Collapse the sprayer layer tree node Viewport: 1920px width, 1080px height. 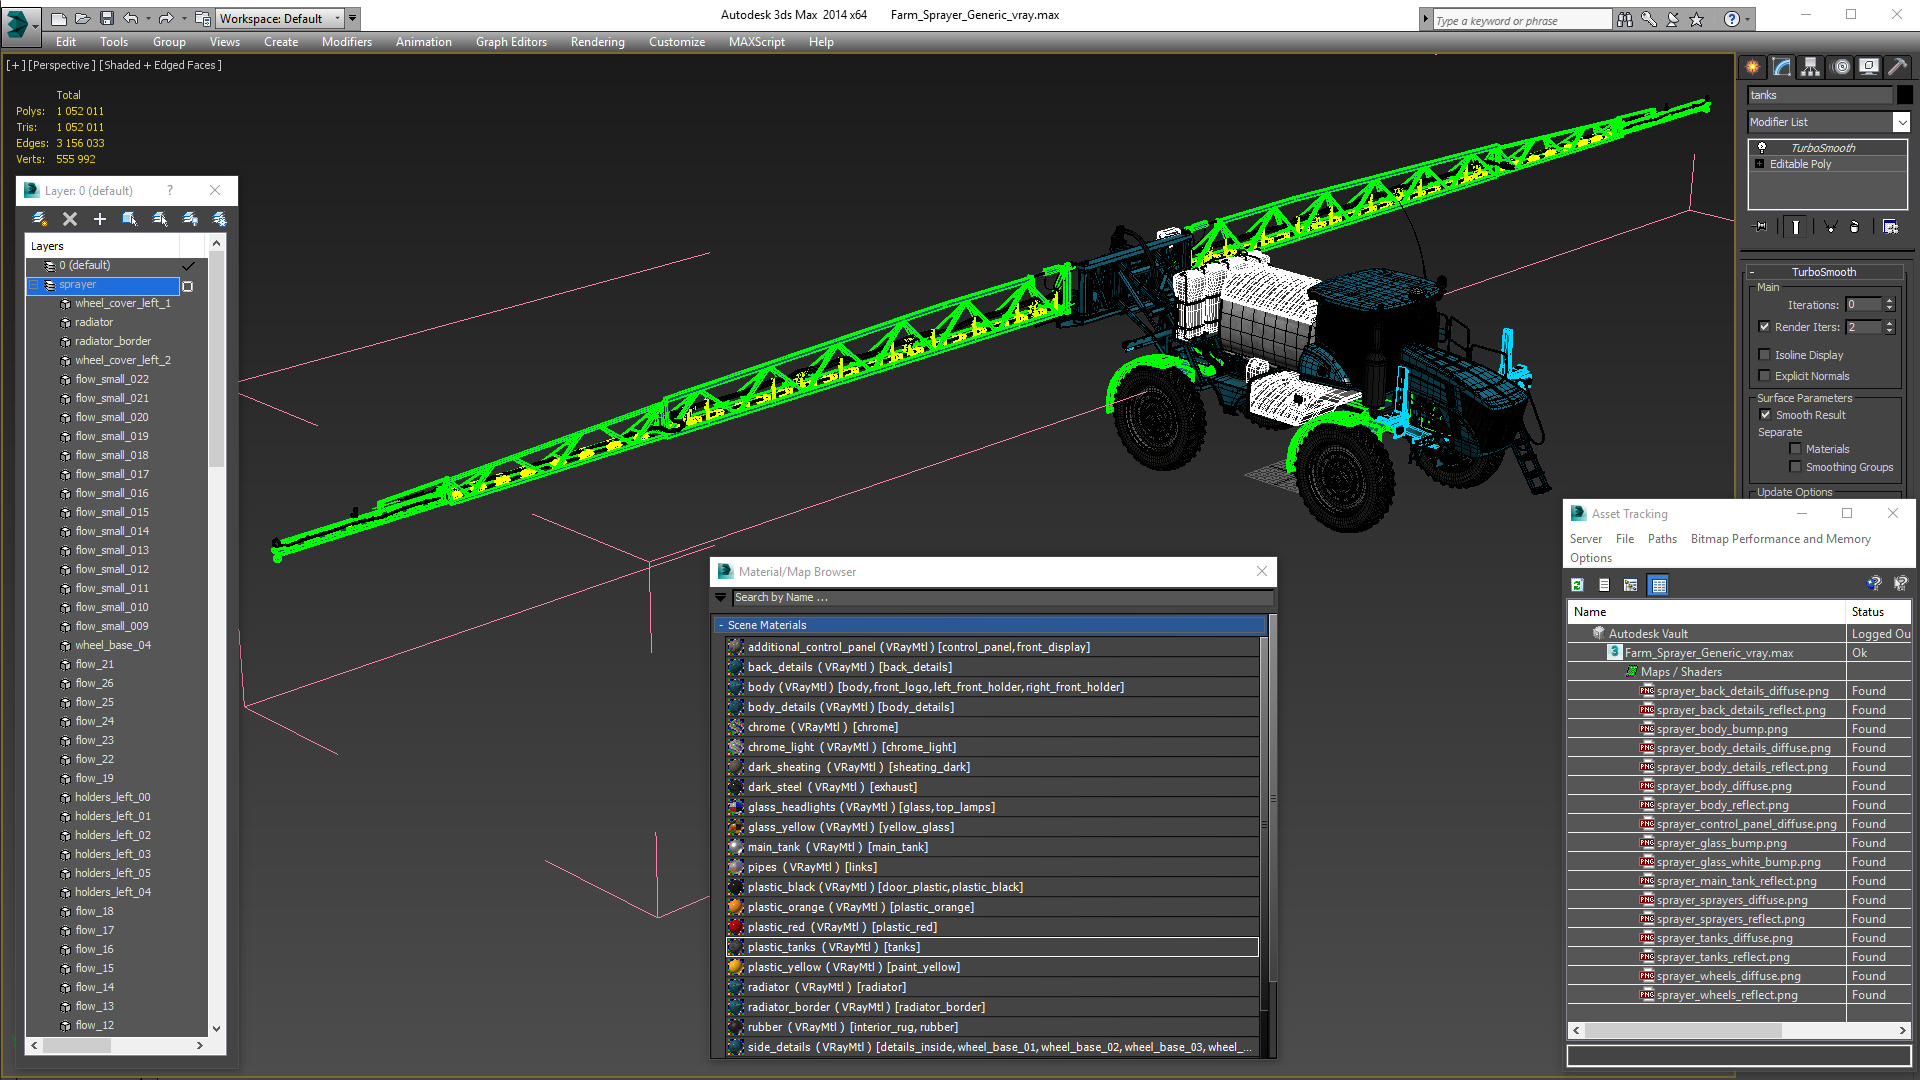tap(34, 285)
